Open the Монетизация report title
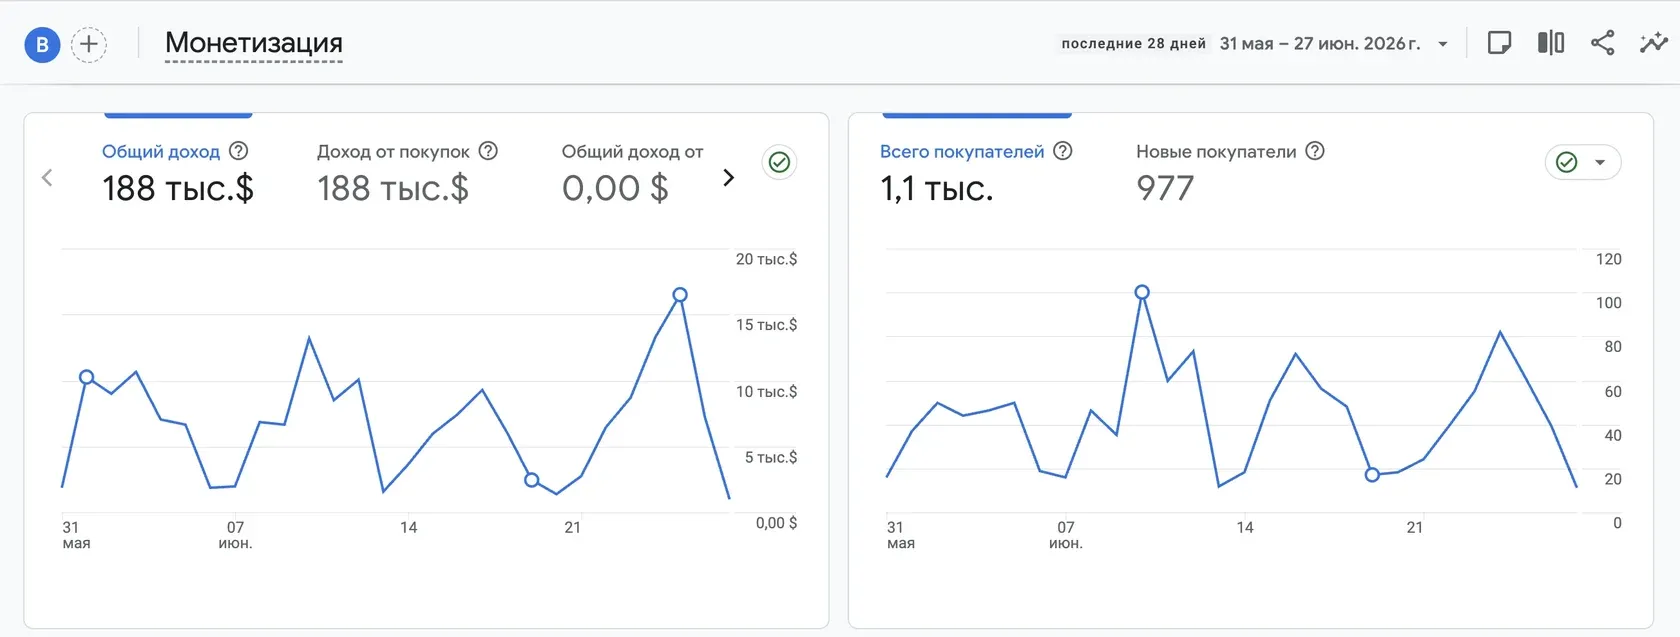Screen dimensions: 1680x637 254,43
